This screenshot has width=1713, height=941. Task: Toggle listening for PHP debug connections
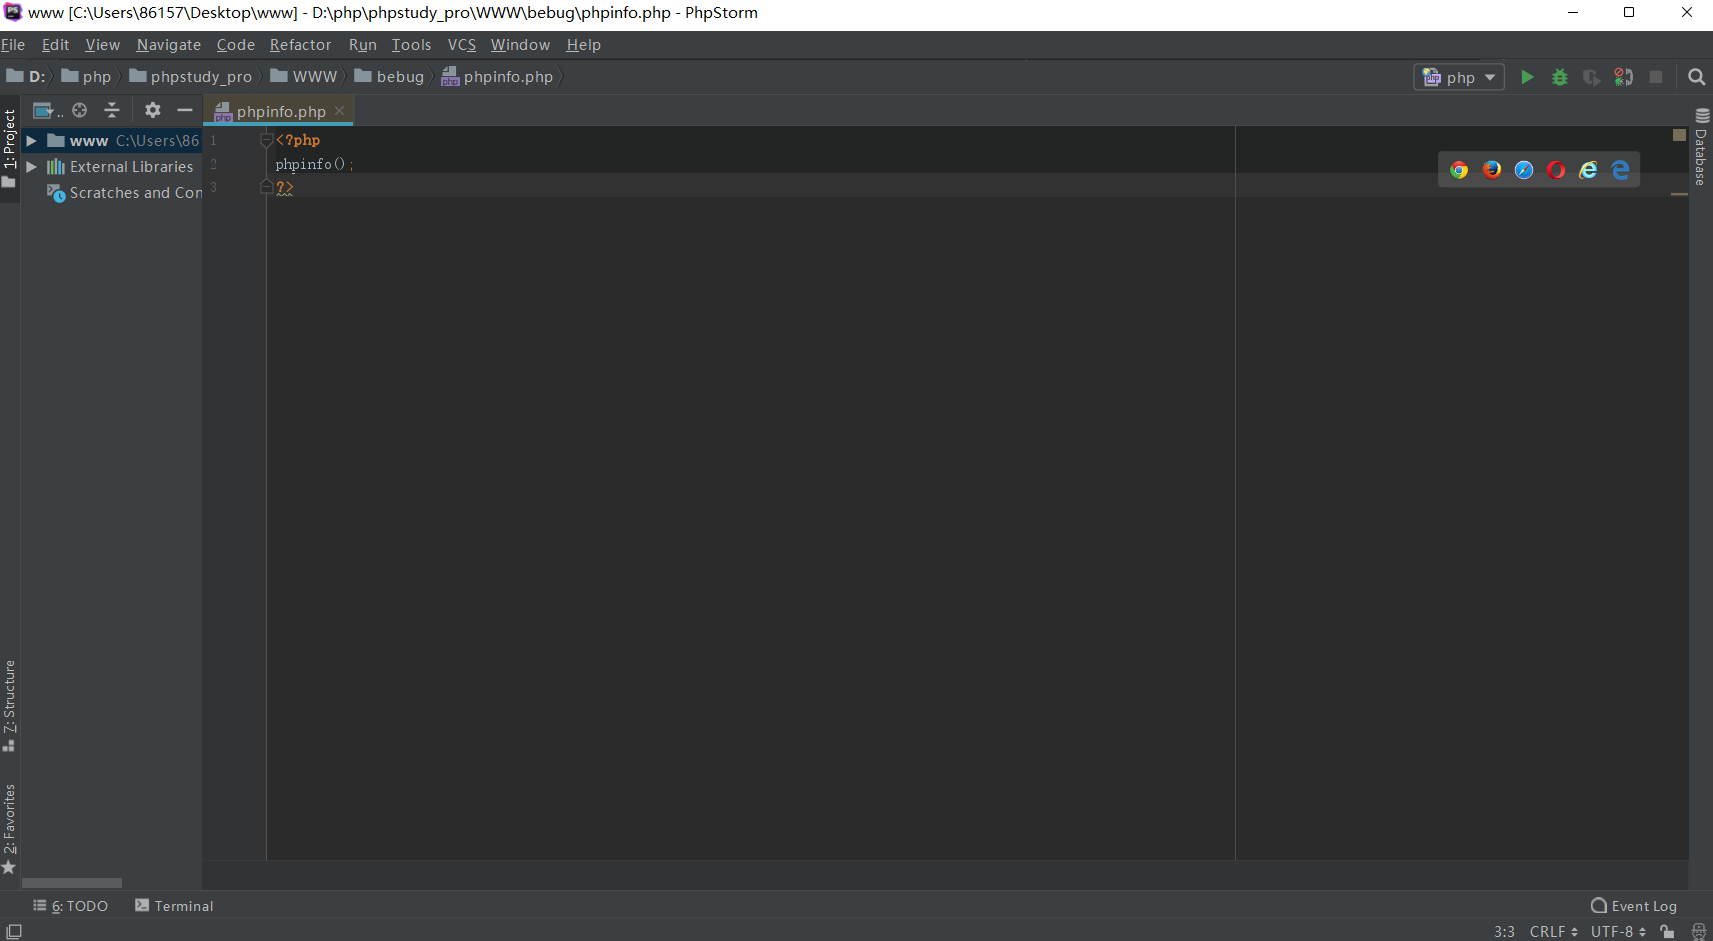[x=1623, y=77]
